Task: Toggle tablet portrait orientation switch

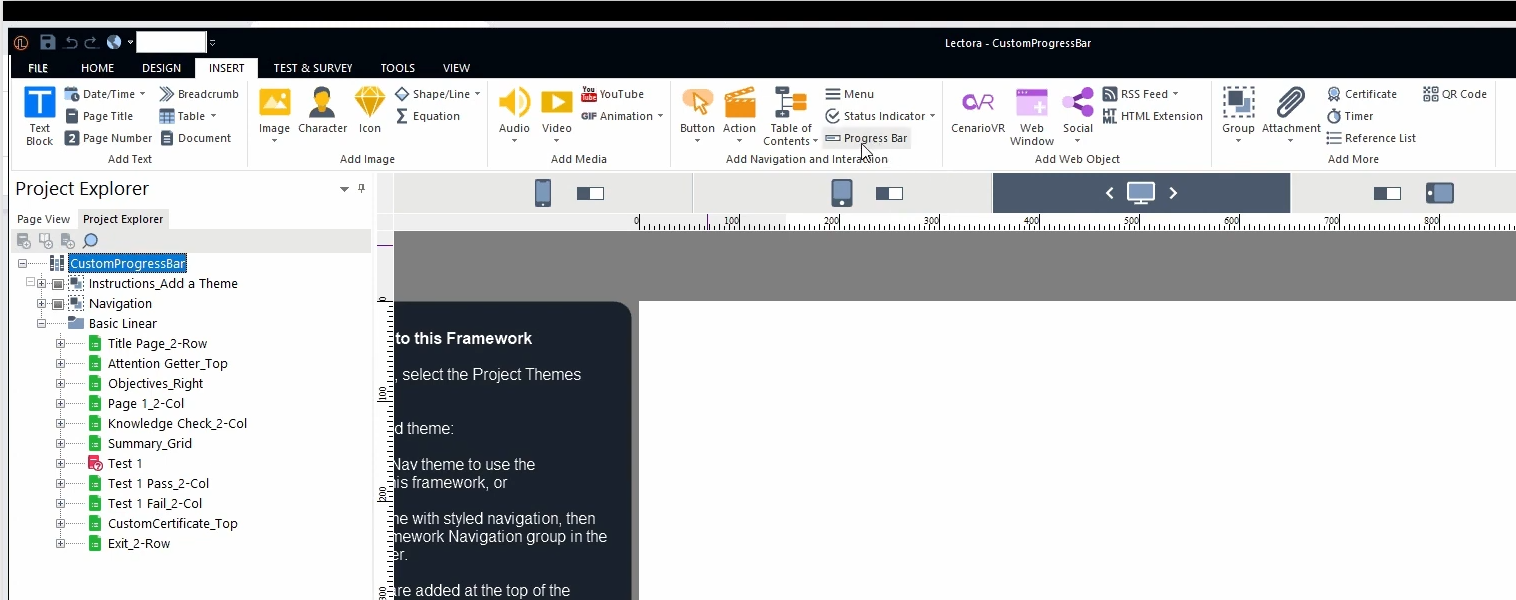Action: pos(889,193)
